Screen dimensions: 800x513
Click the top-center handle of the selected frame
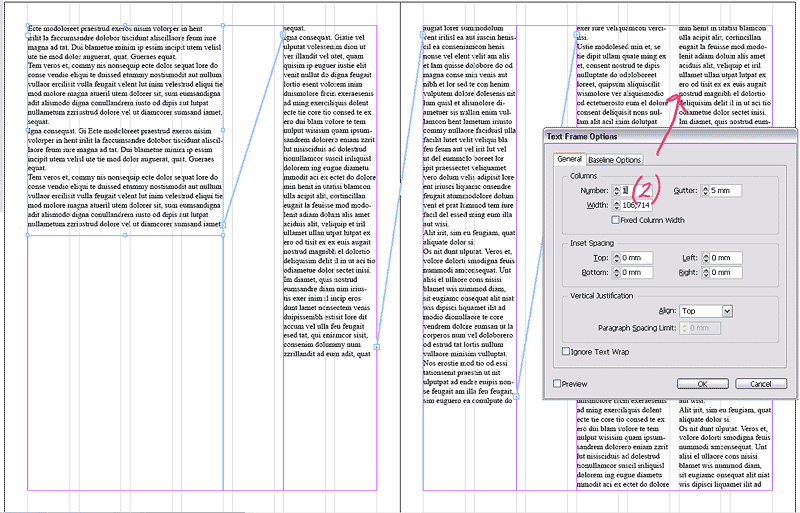pyautogui.click(x=125, y=25)
